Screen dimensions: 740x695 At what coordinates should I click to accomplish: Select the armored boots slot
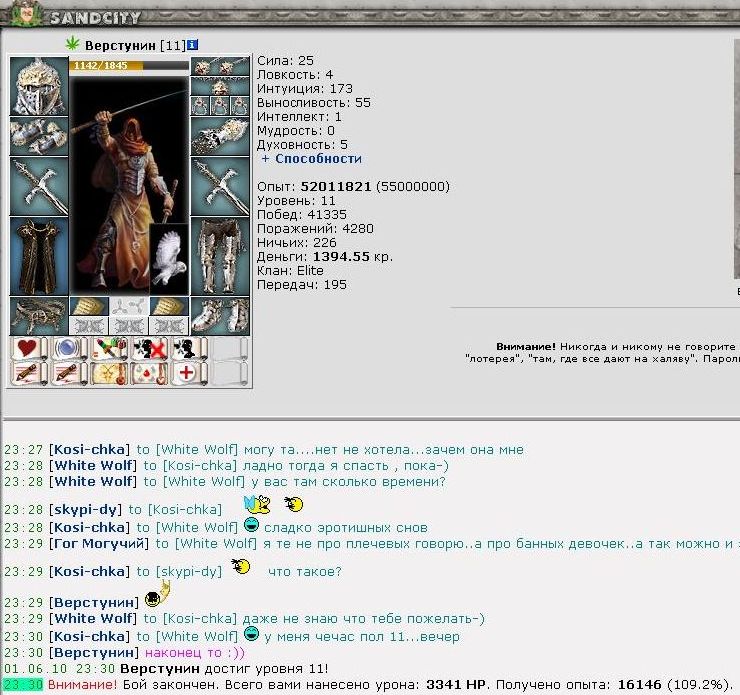(x=220, y=316)
